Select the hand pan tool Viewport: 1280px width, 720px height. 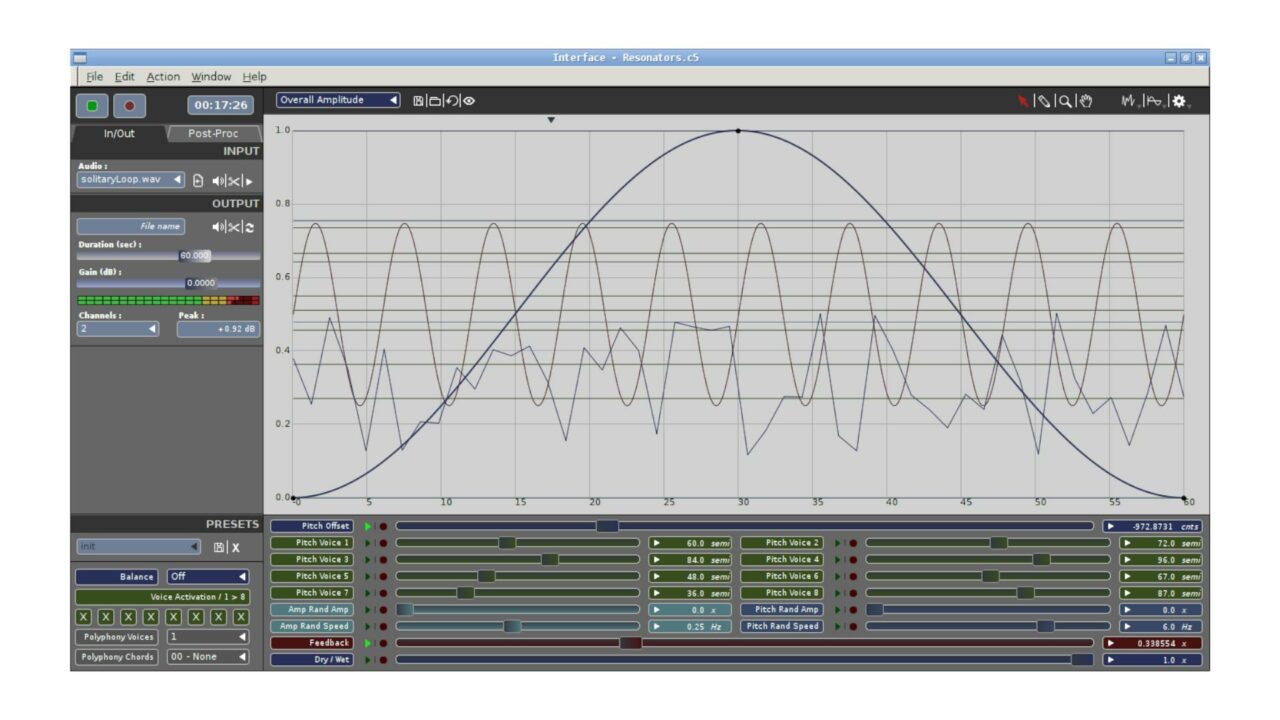pyautogui.click(x=1086, y=101)
